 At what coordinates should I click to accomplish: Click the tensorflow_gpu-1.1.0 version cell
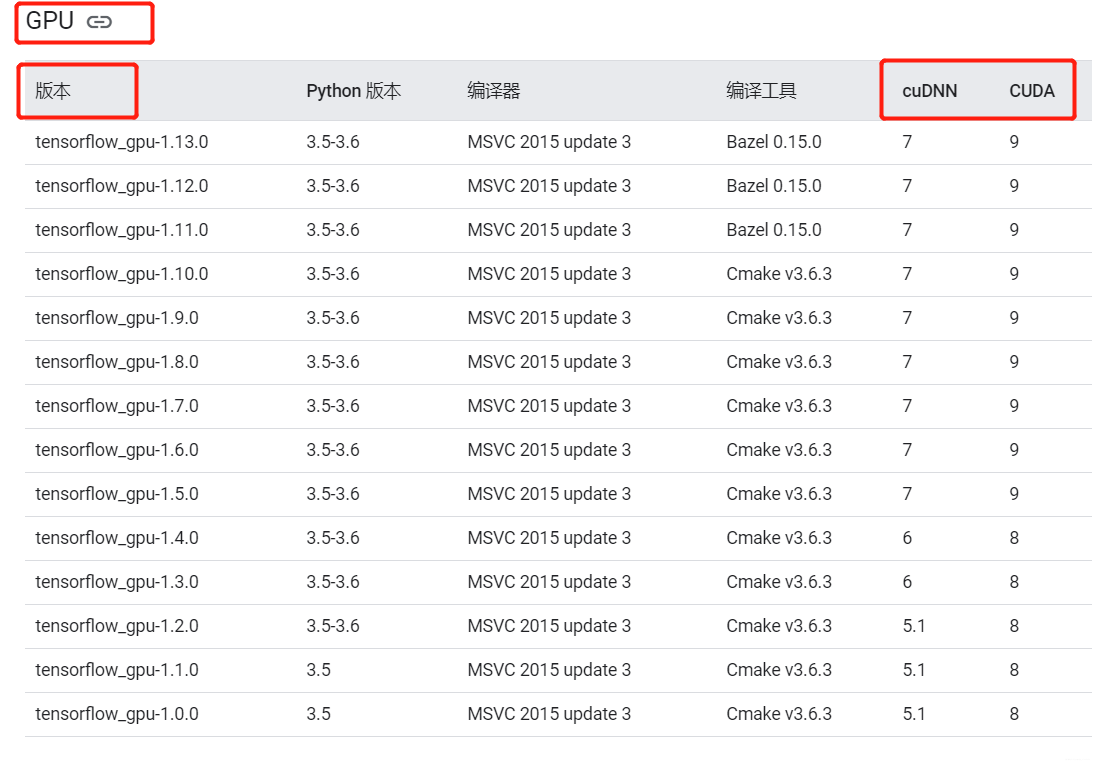[x=117, y=671]
